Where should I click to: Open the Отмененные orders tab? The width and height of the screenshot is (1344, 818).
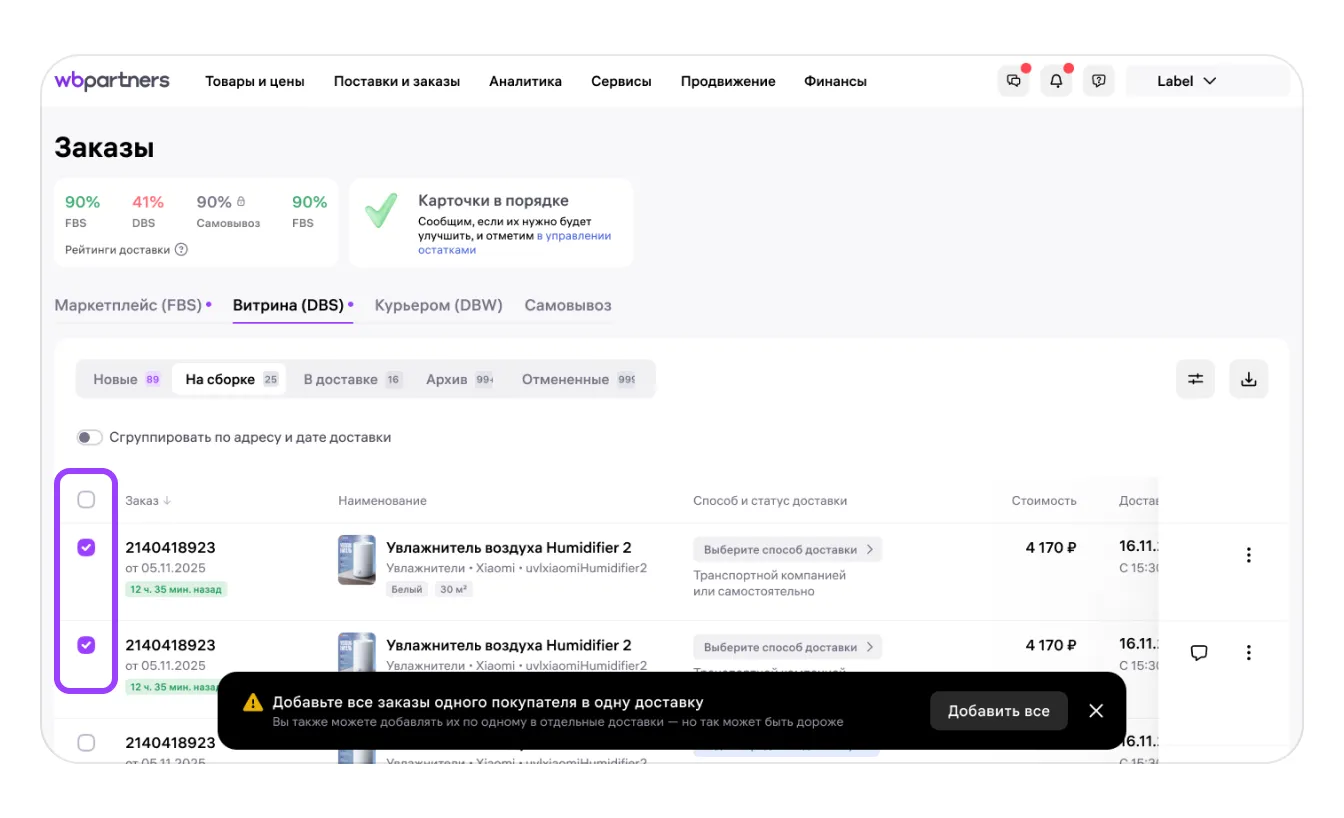tap(579, 380)
